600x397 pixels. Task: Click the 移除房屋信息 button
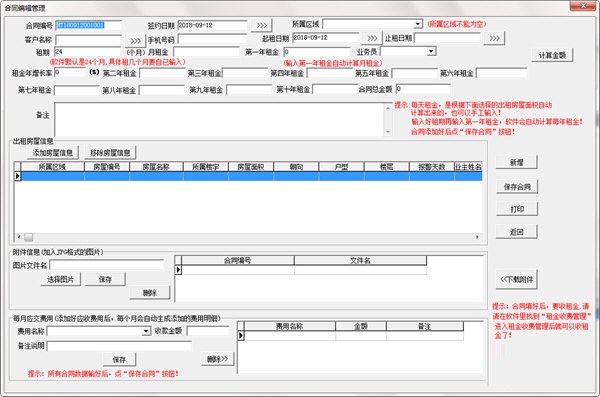(x=110, y=153)
